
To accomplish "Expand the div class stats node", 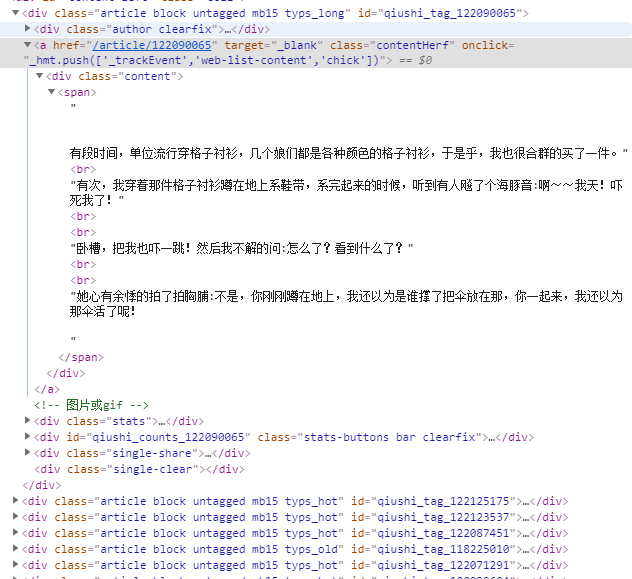I will point(27,420).
